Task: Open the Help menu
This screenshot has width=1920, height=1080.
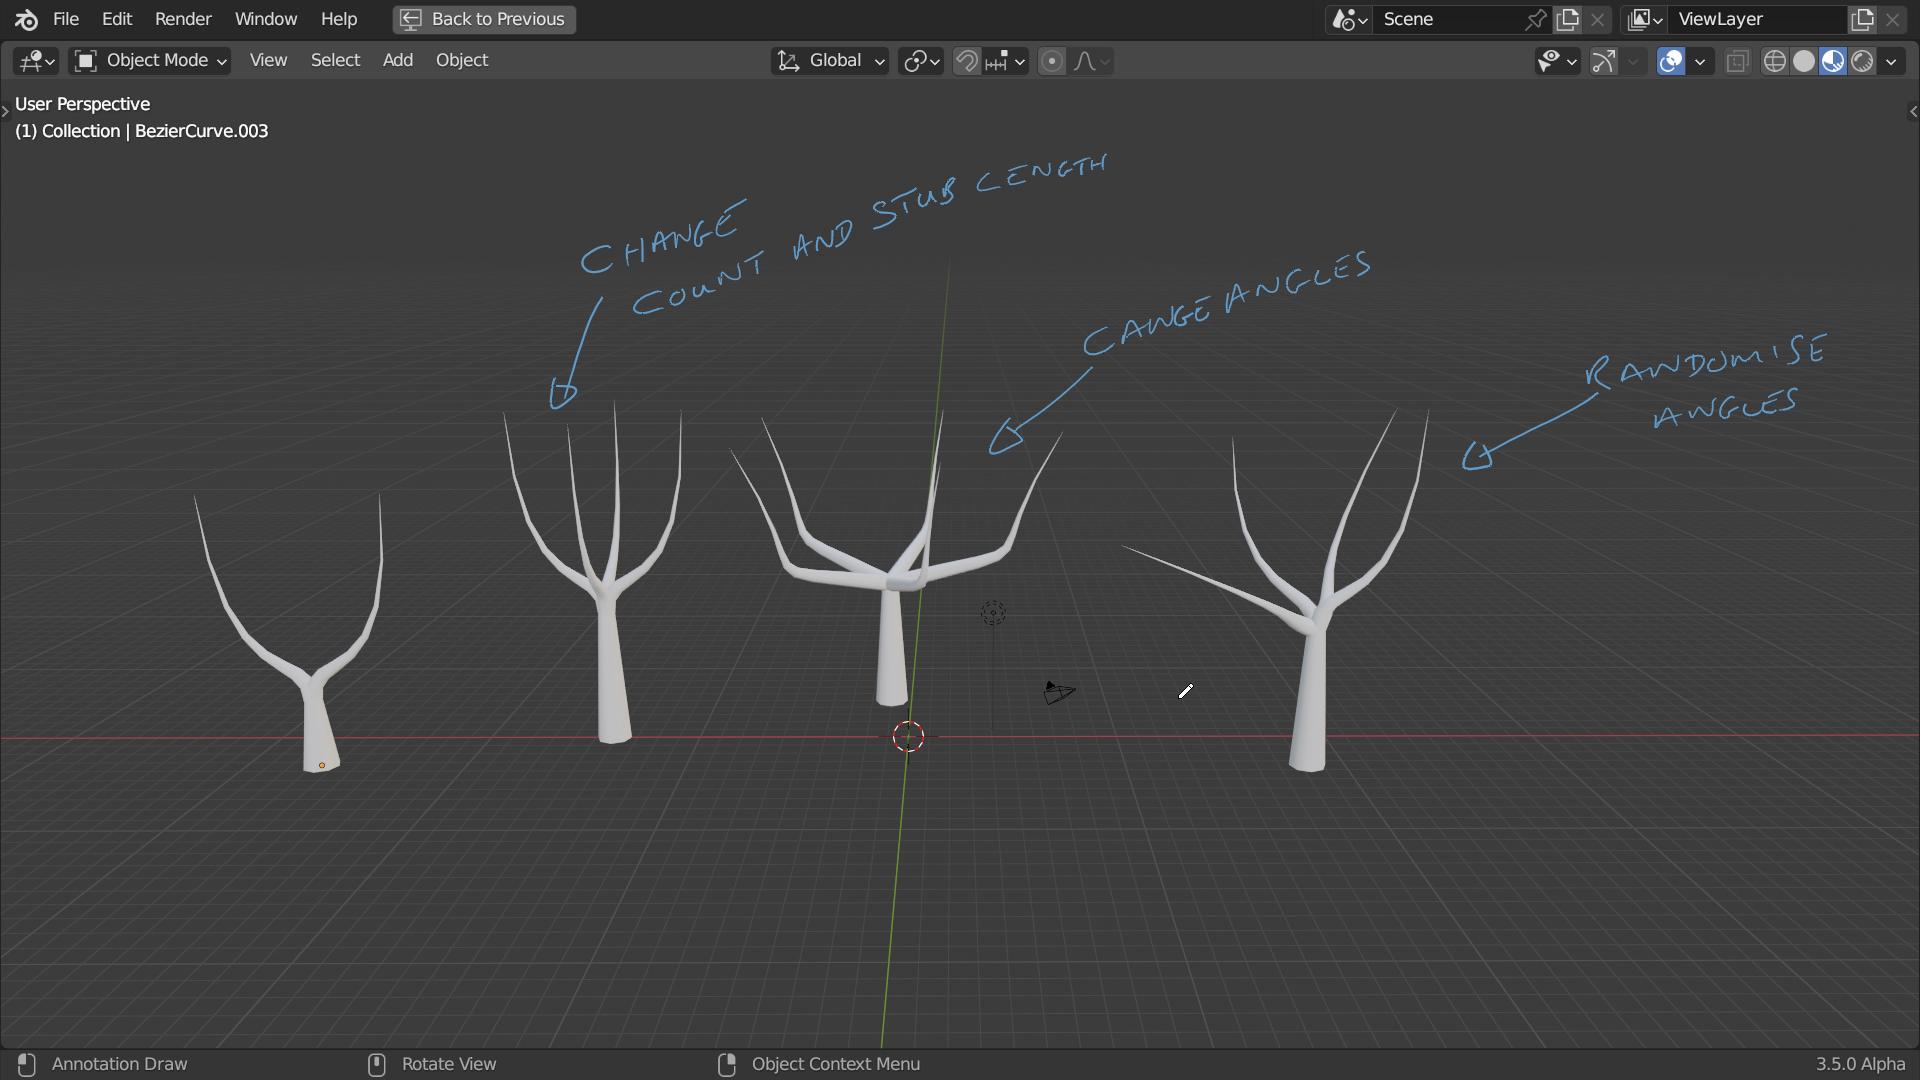Action: point(339,19)
